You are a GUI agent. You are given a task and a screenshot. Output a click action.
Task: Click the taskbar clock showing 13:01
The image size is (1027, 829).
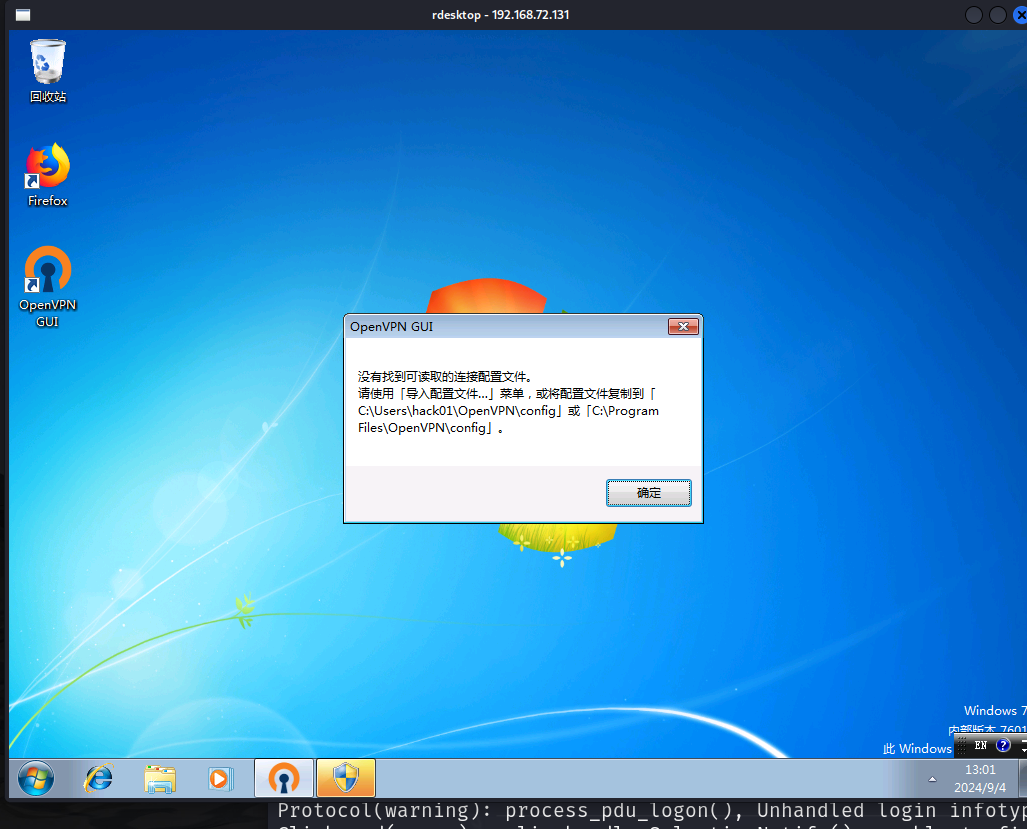[x=980, y=770]
